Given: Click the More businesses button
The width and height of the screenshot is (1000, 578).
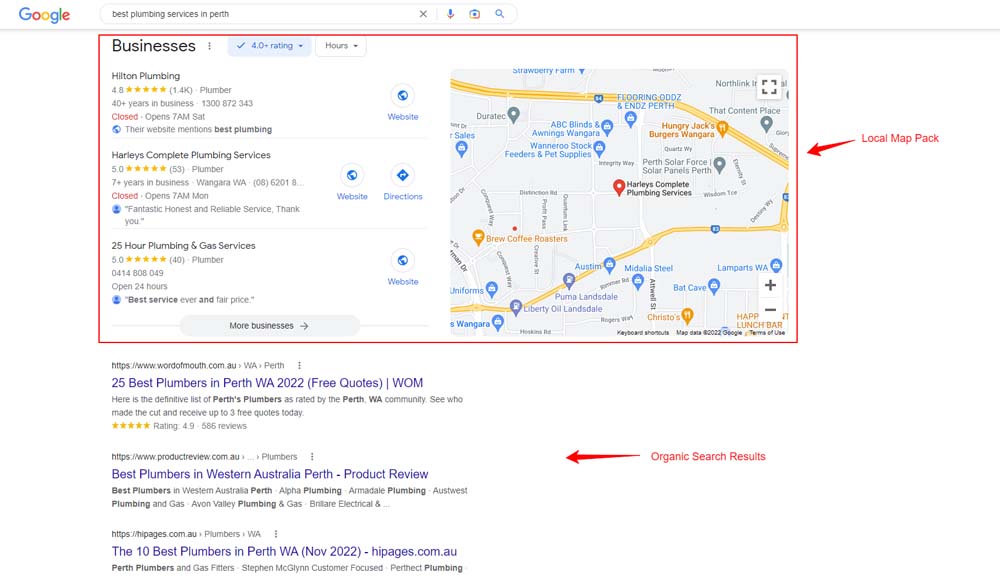Looking at the screenshot, I should tap(269, 325).
